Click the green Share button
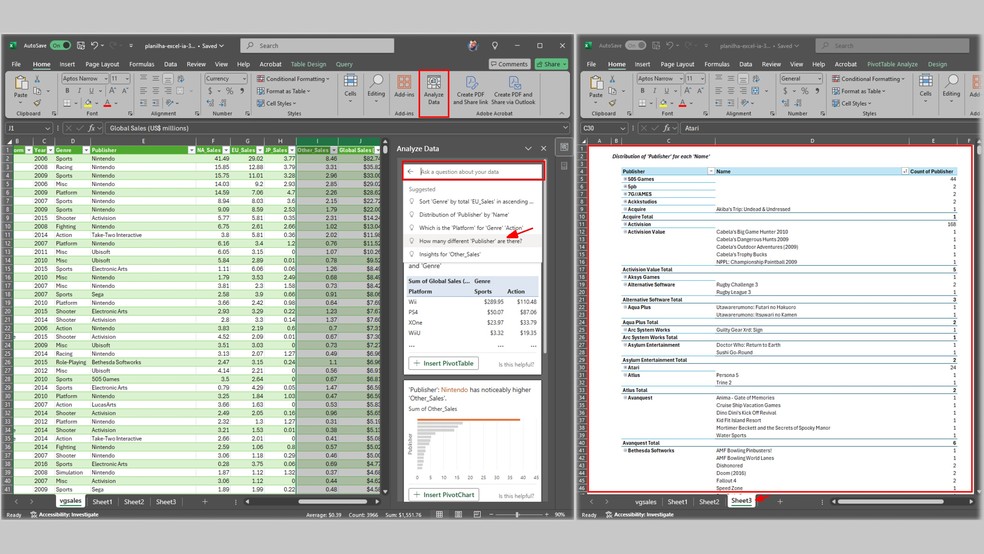This screenshot has width=984, height=554. (551, 64)
